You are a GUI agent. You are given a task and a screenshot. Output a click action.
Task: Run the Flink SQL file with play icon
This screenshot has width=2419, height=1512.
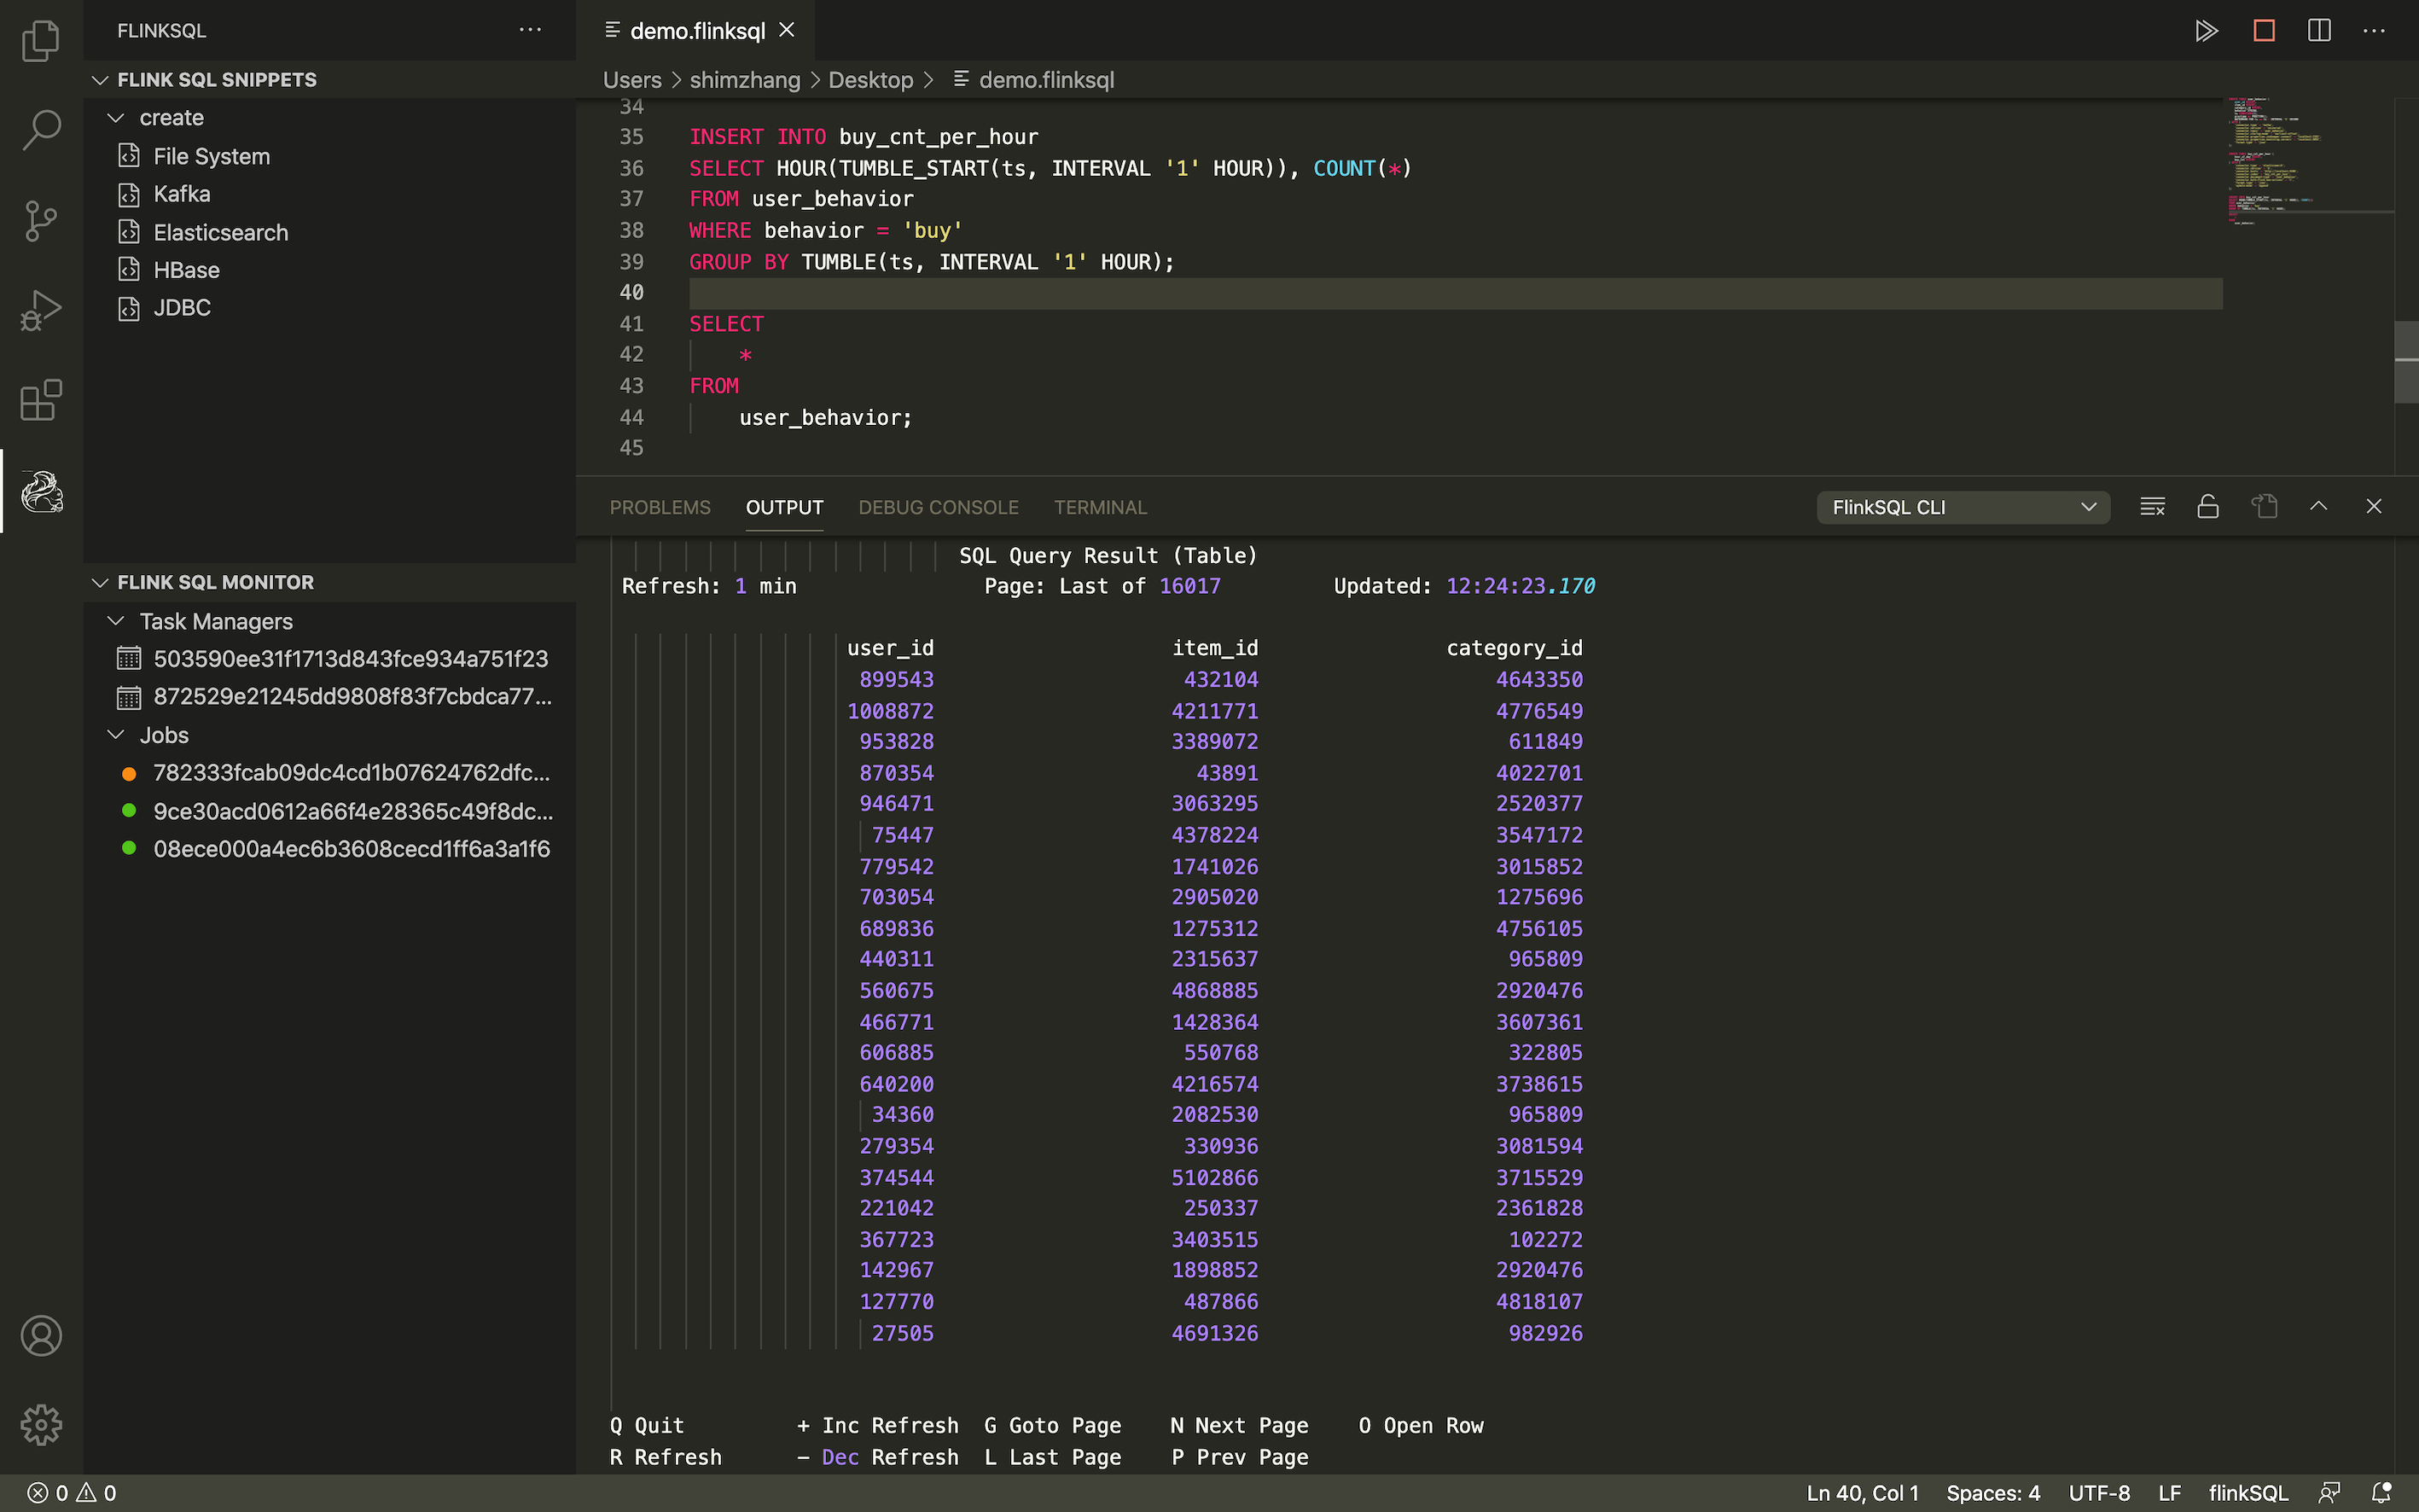click(x=2207, y=31)
